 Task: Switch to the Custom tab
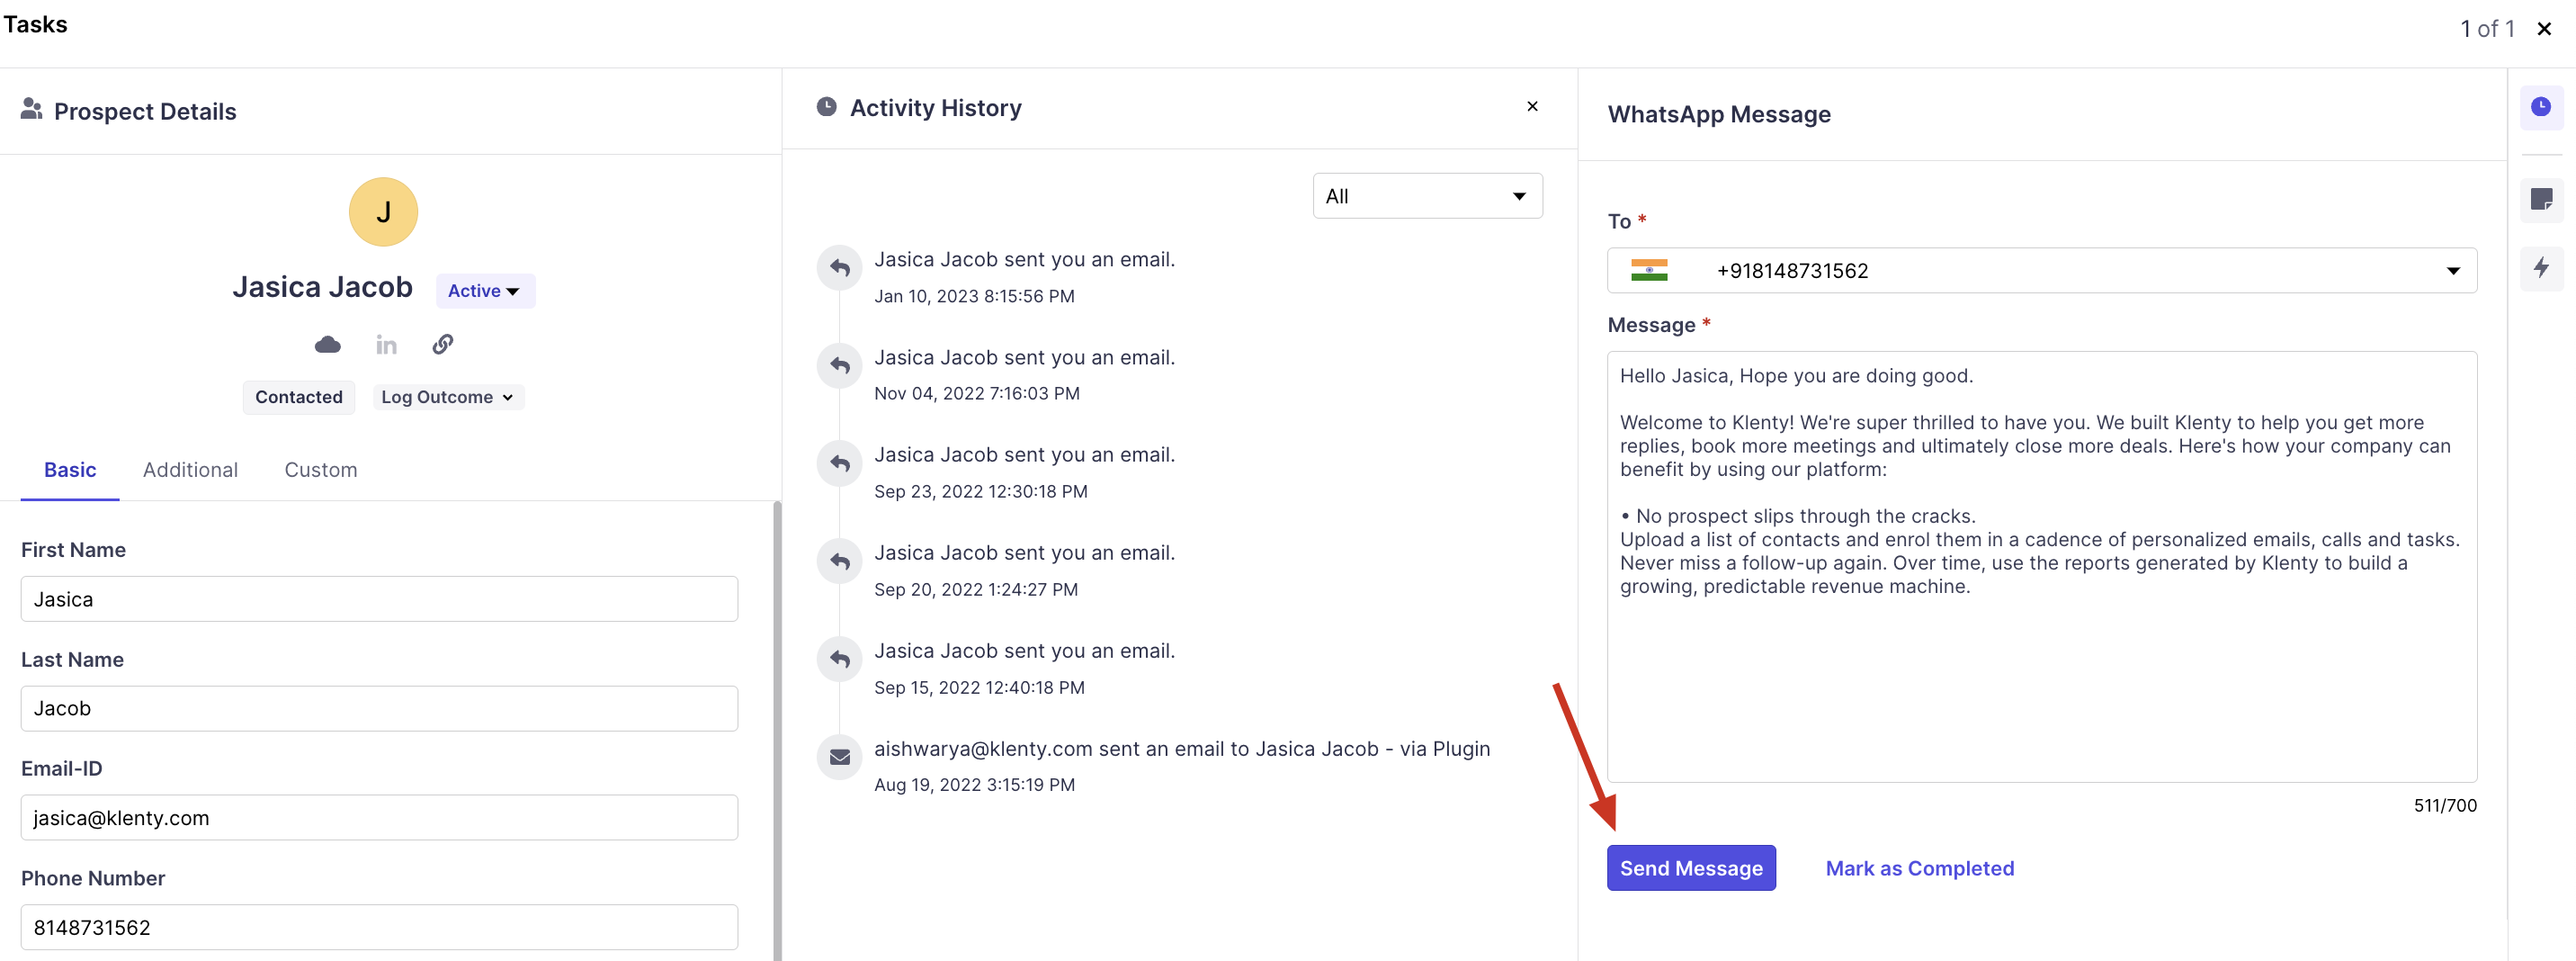[x=320, y=470]
